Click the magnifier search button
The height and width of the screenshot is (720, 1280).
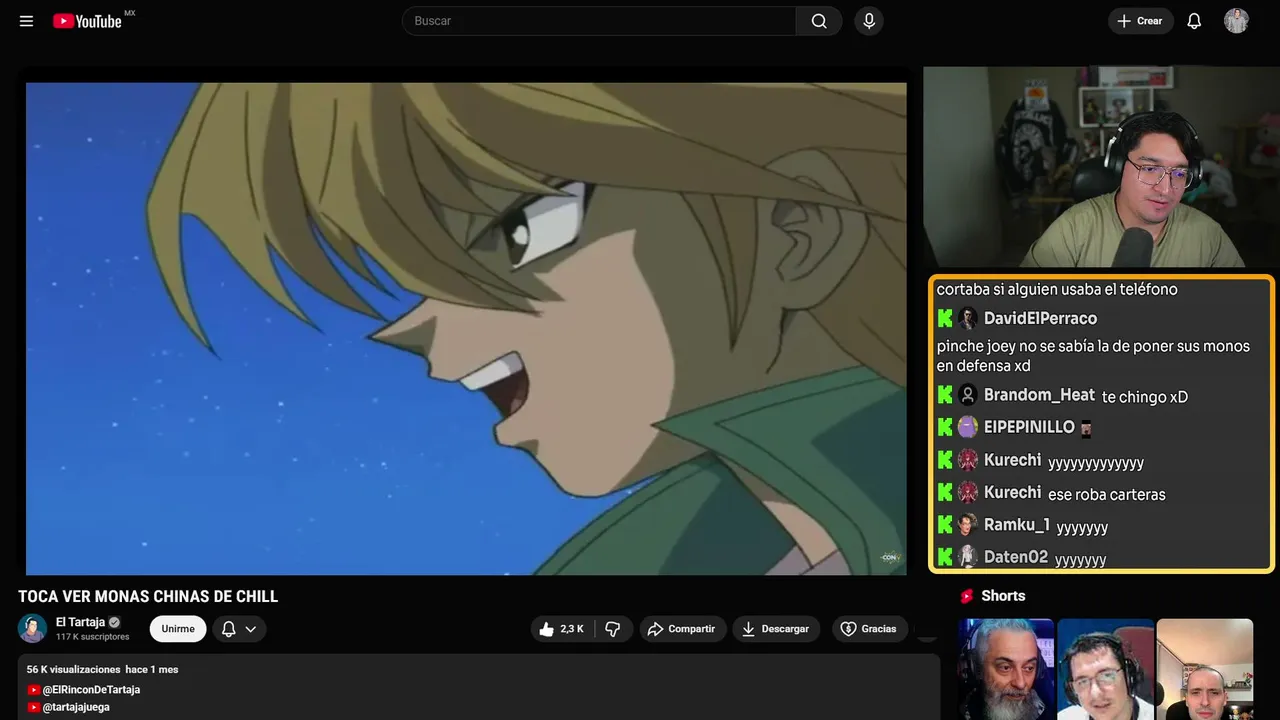pyautogui.click(x=819, y=21)
